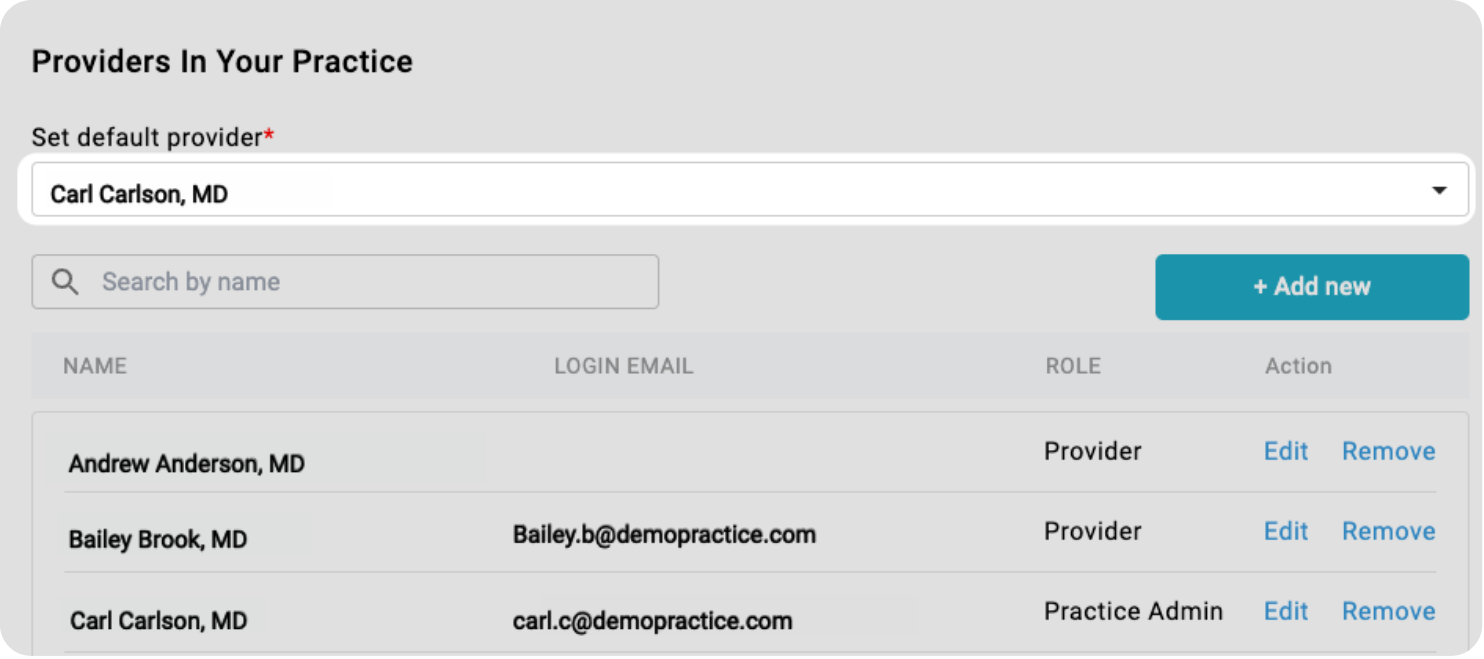Screen dimensions: 1484x659
Task: Select the Bailey Brook, MD row name
Action: (158, 540)
